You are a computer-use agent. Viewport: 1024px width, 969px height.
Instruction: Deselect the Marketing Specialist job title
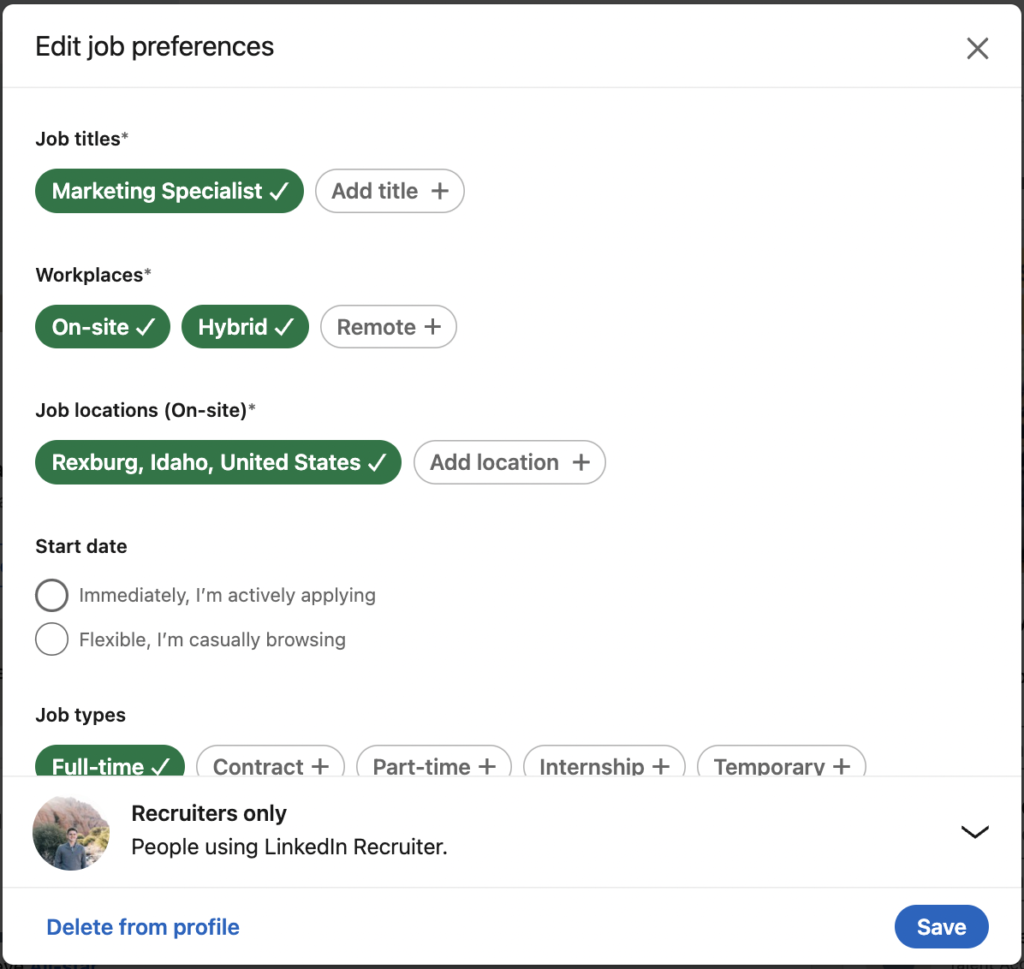[169, 191]
